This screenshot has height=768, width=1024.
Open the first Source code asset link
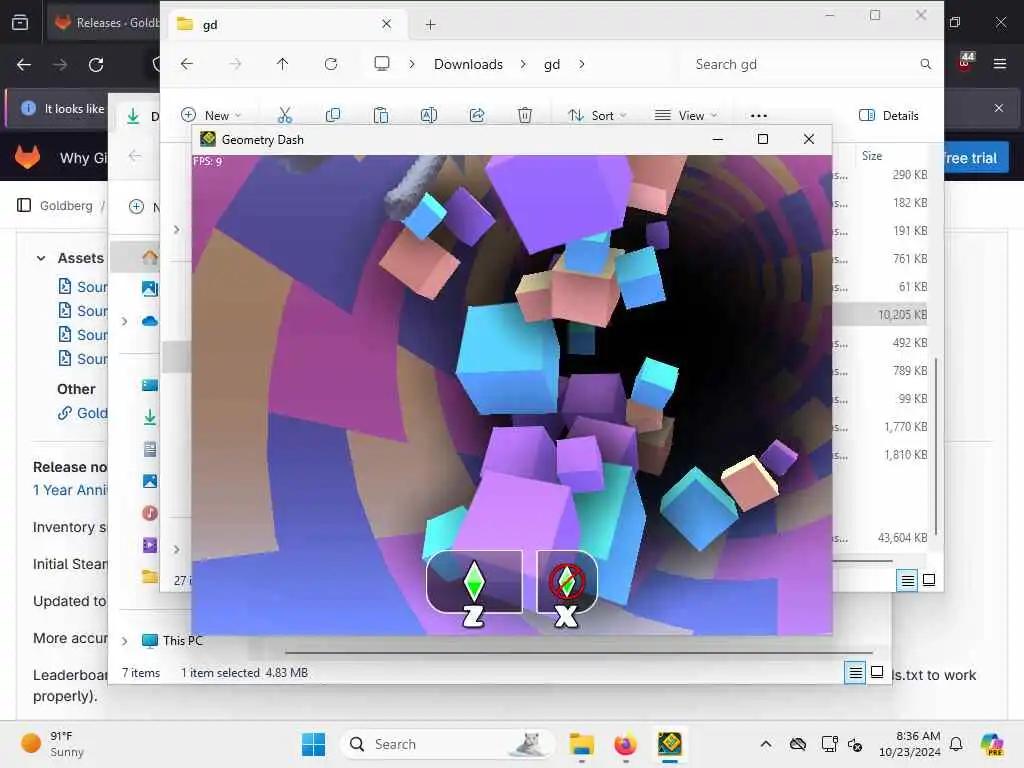click(x=83, y=287)
